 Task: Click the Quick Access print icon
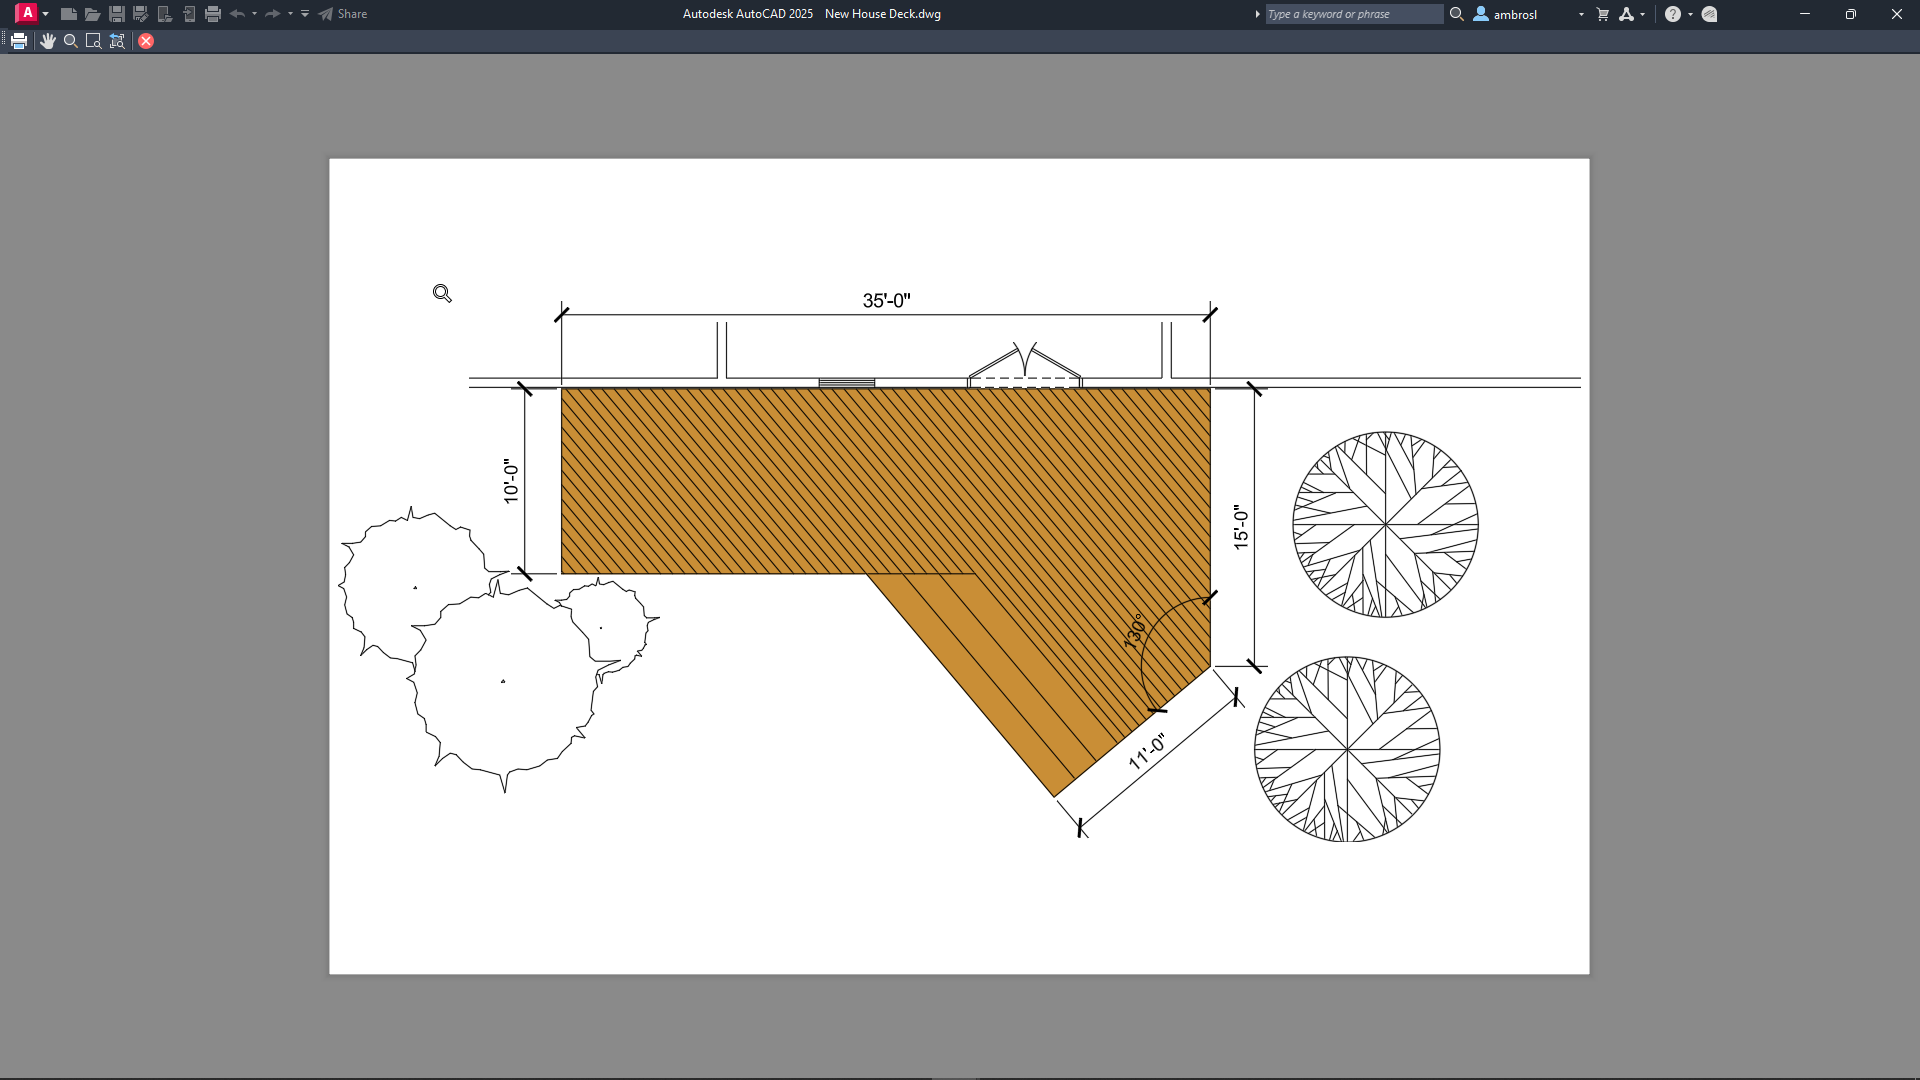tap(212, 14)
